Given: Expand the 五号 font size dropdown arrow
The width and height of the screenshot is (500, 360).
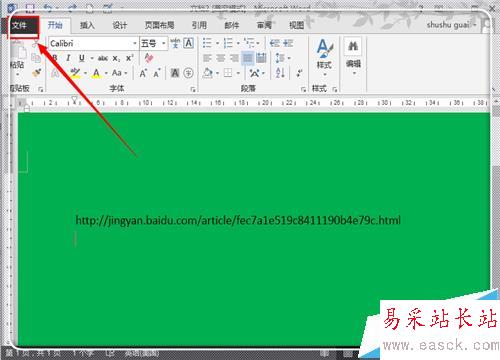Looking at the screenshot, I should [164, 44].
